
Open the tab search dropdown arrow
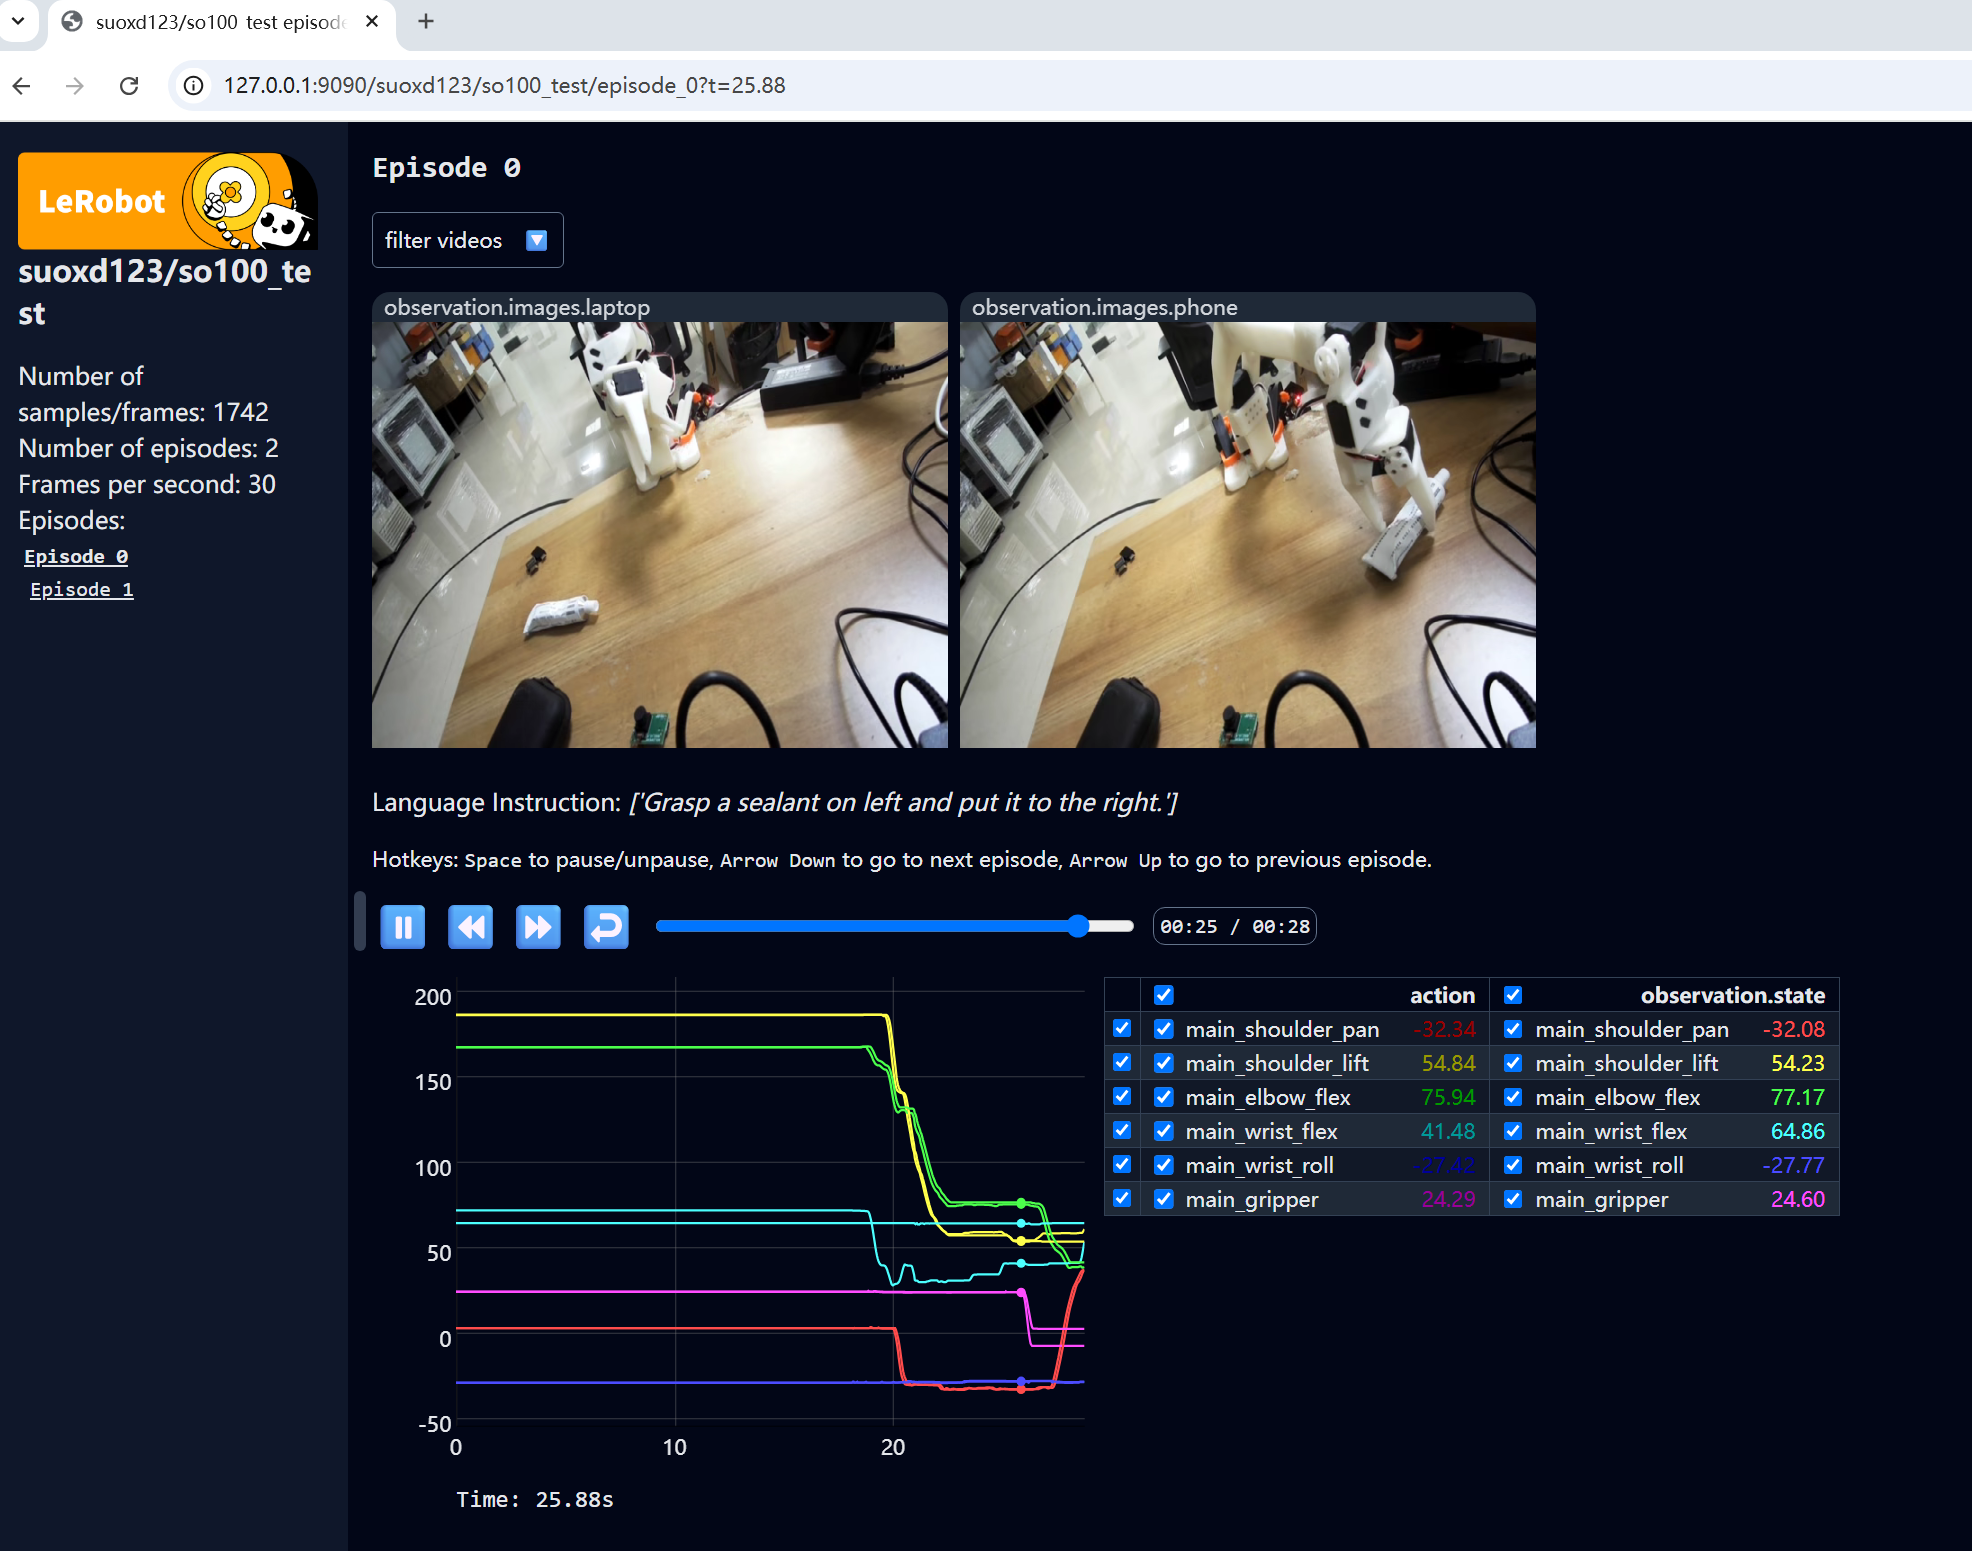click(x=18, y=21)
